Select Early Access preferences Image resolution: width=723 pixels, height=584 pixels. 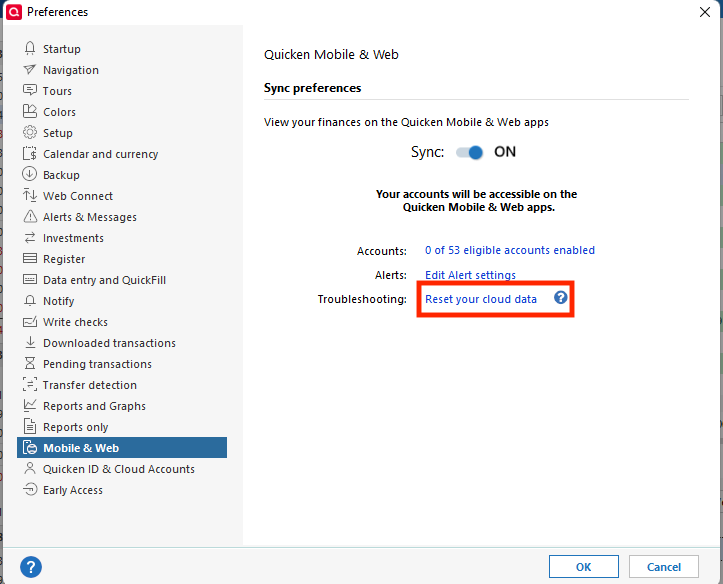(73, 490)
